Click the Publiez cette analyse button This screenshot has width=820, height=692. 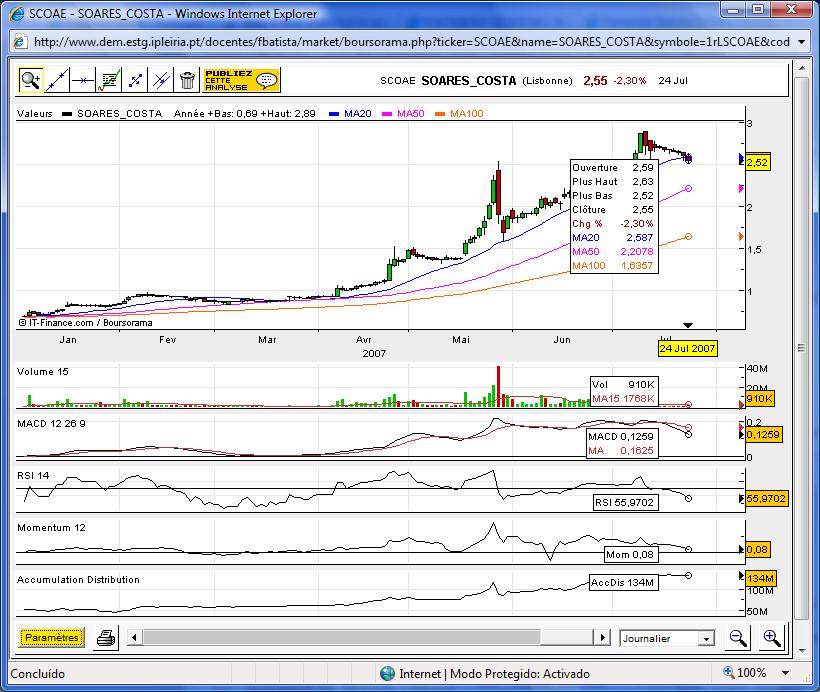(x=242, y=80)
